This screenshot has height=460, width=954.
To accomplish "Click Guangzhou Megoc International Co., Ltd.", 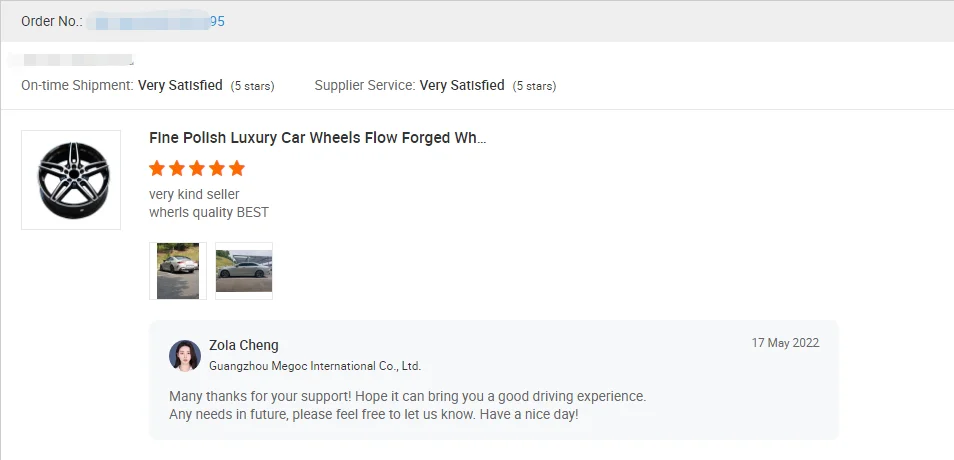I will pyautogui.click(x=315, y=366).
